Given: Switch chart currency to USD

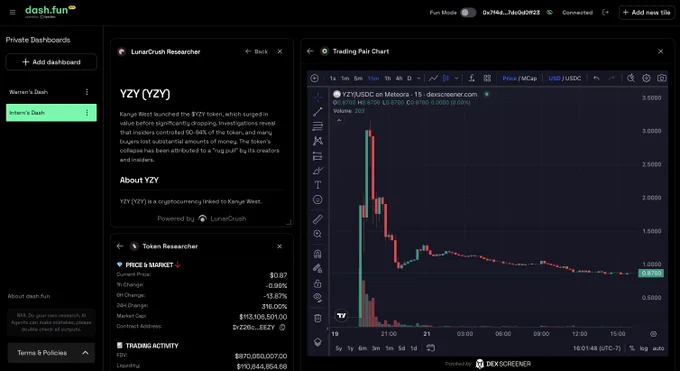Looking at the screenshot, I should [x=555, y=79].
